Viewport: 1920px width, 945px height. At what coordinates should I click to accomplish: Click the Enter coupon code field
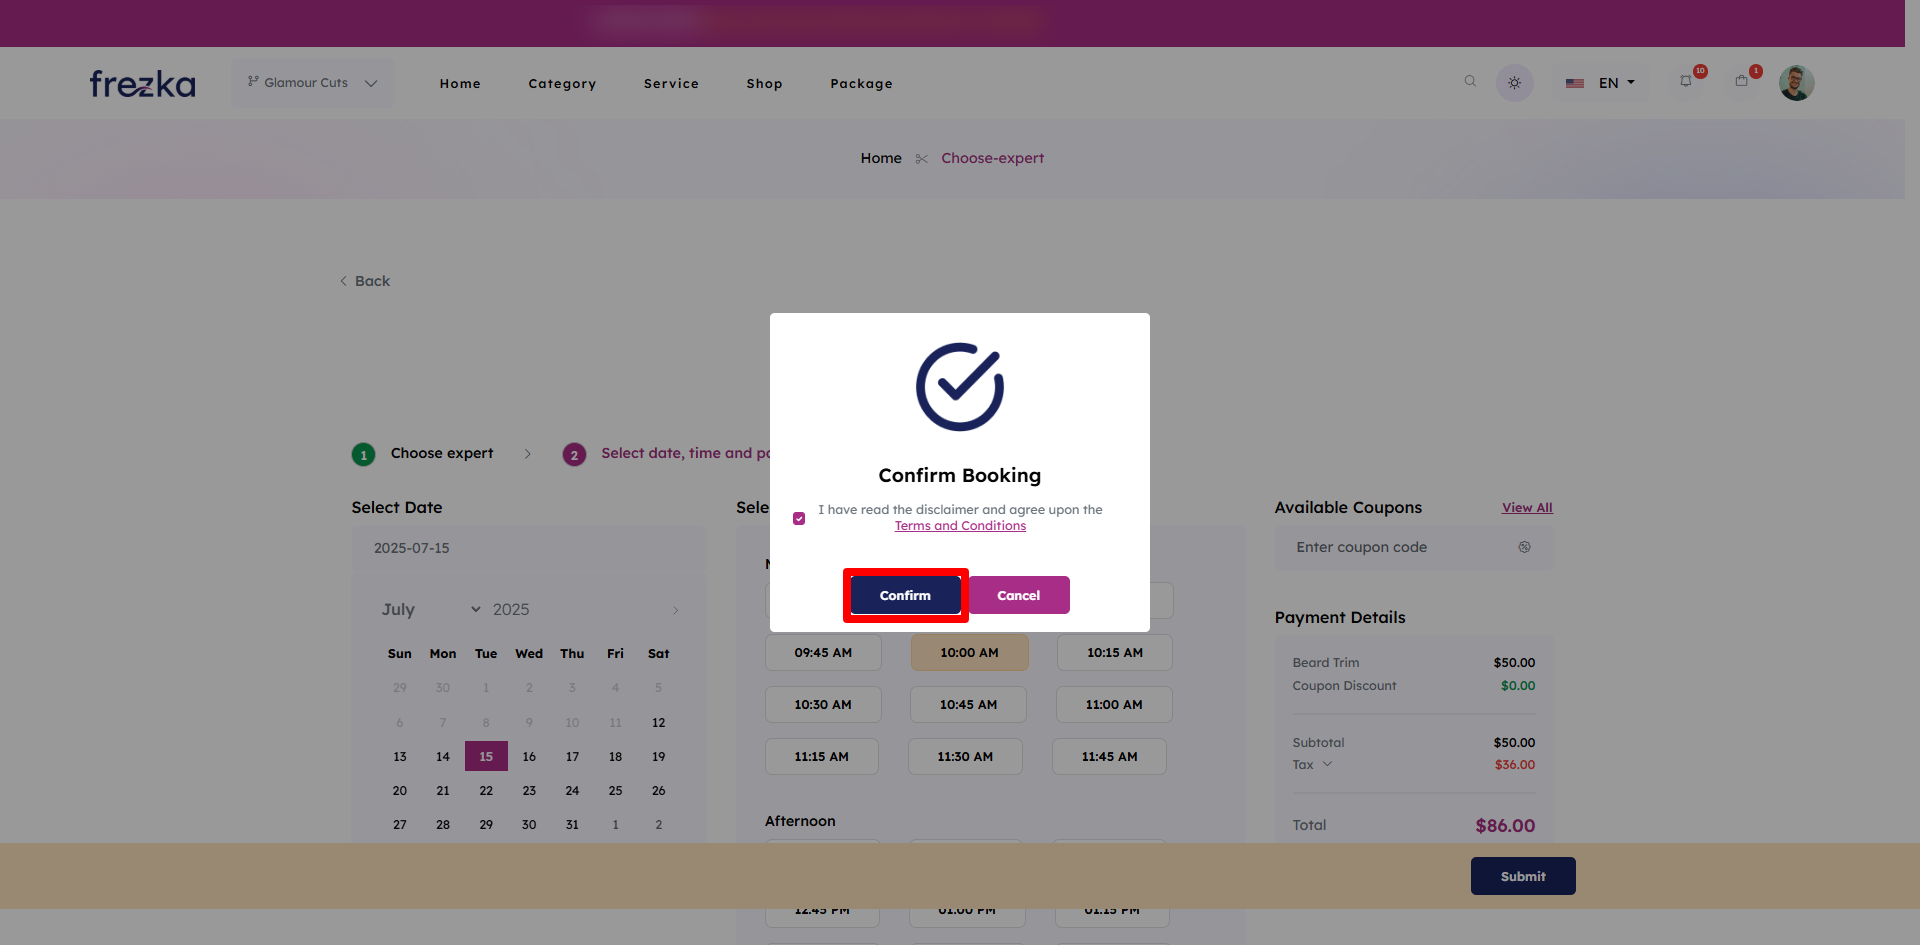1400,547
